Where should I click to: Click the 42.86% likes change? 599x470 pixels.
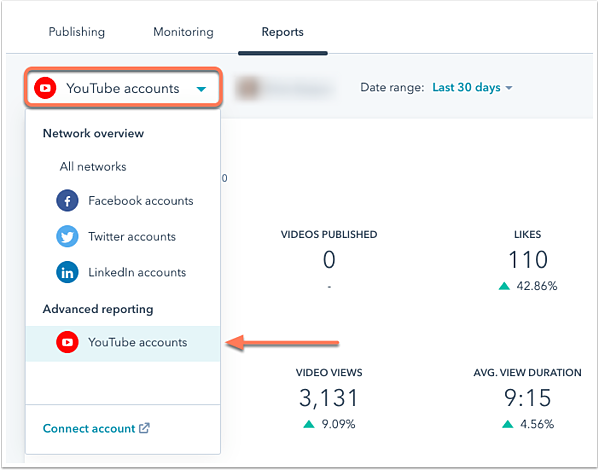click(537, 286)
